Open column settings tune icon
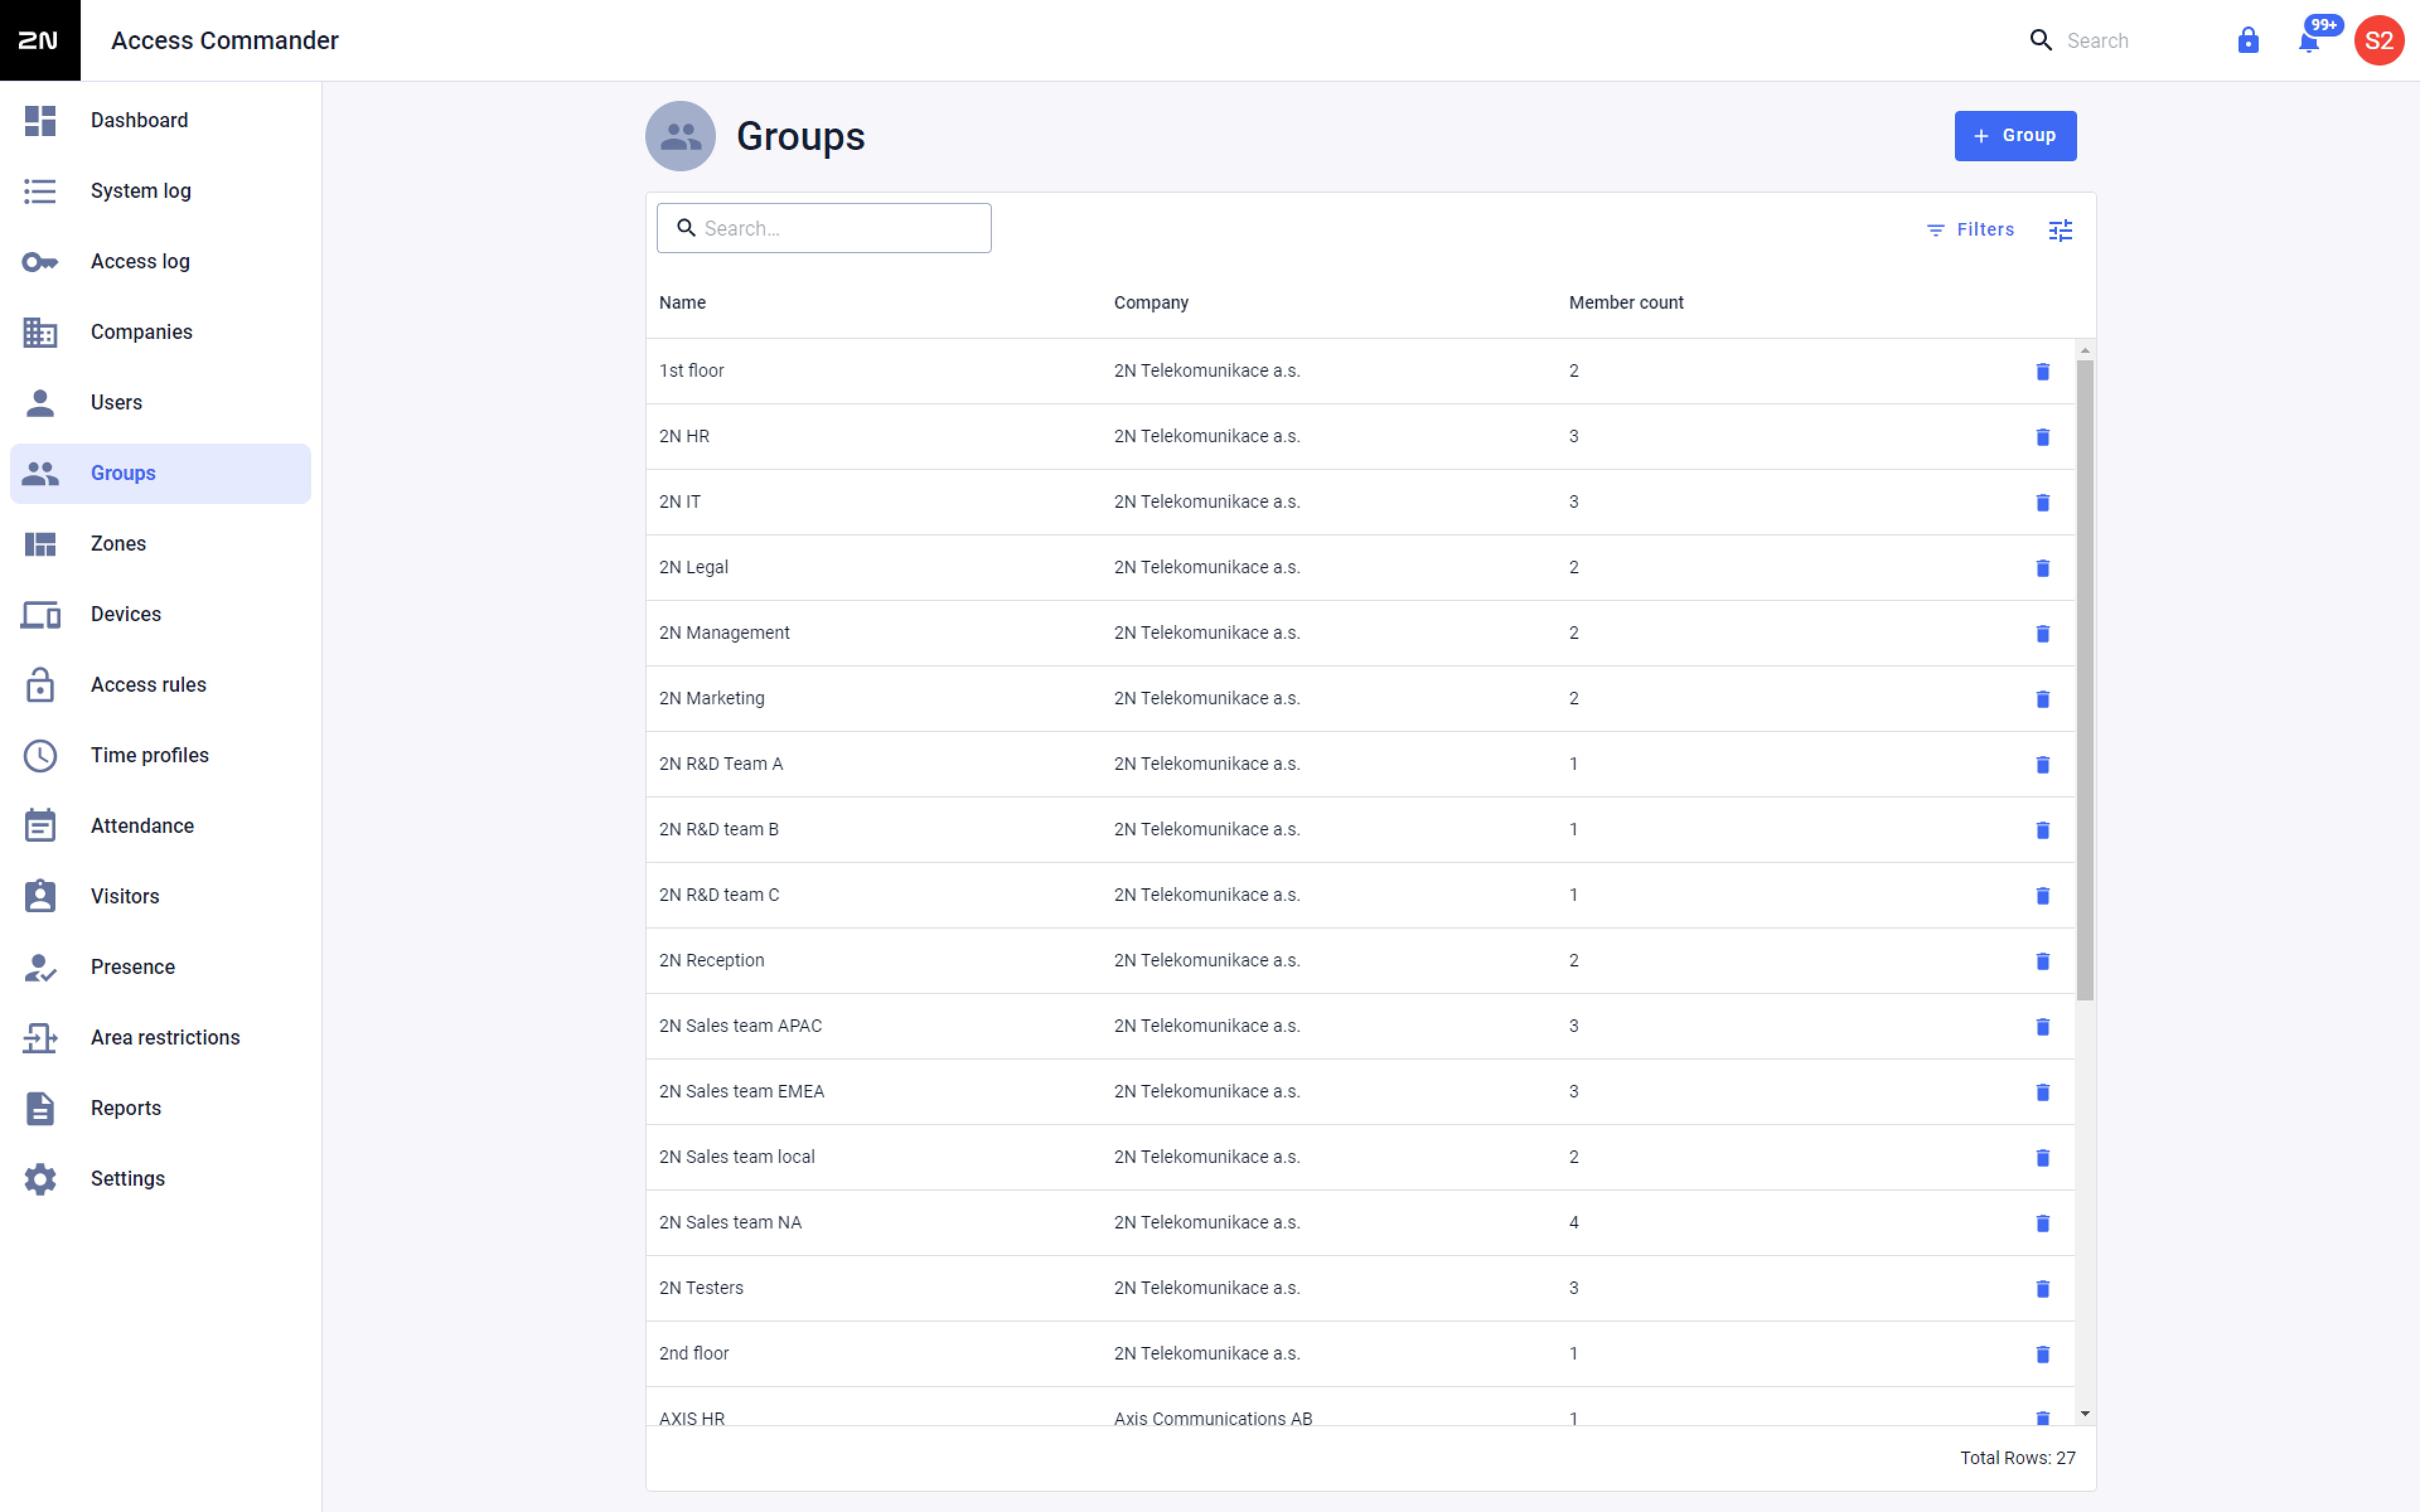Image resolution: width=2420 pixels, height=1512 pixels. coord(2061,230)
